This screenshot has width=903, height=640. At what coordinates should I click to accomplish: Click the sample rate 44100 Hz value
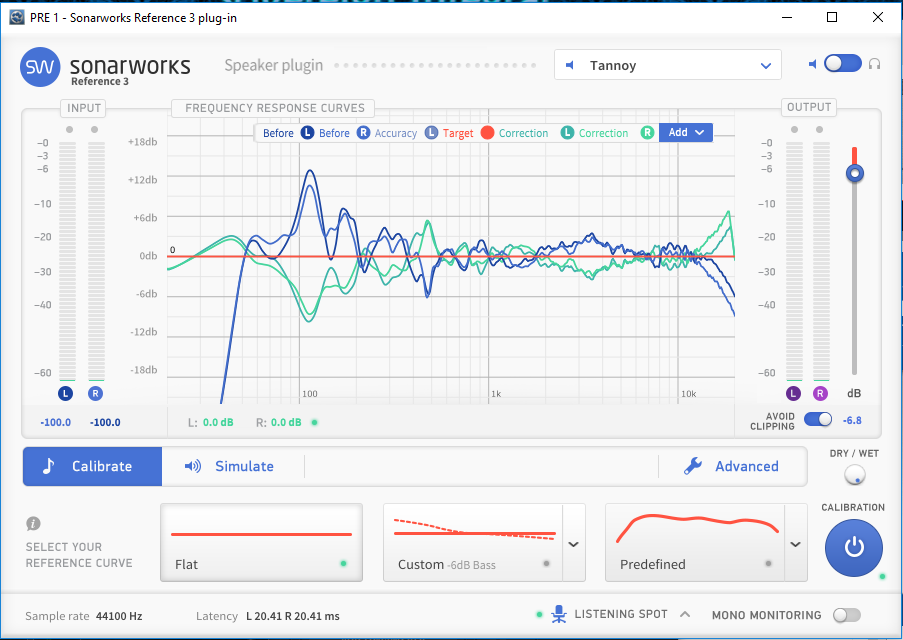tap(119, 616)
